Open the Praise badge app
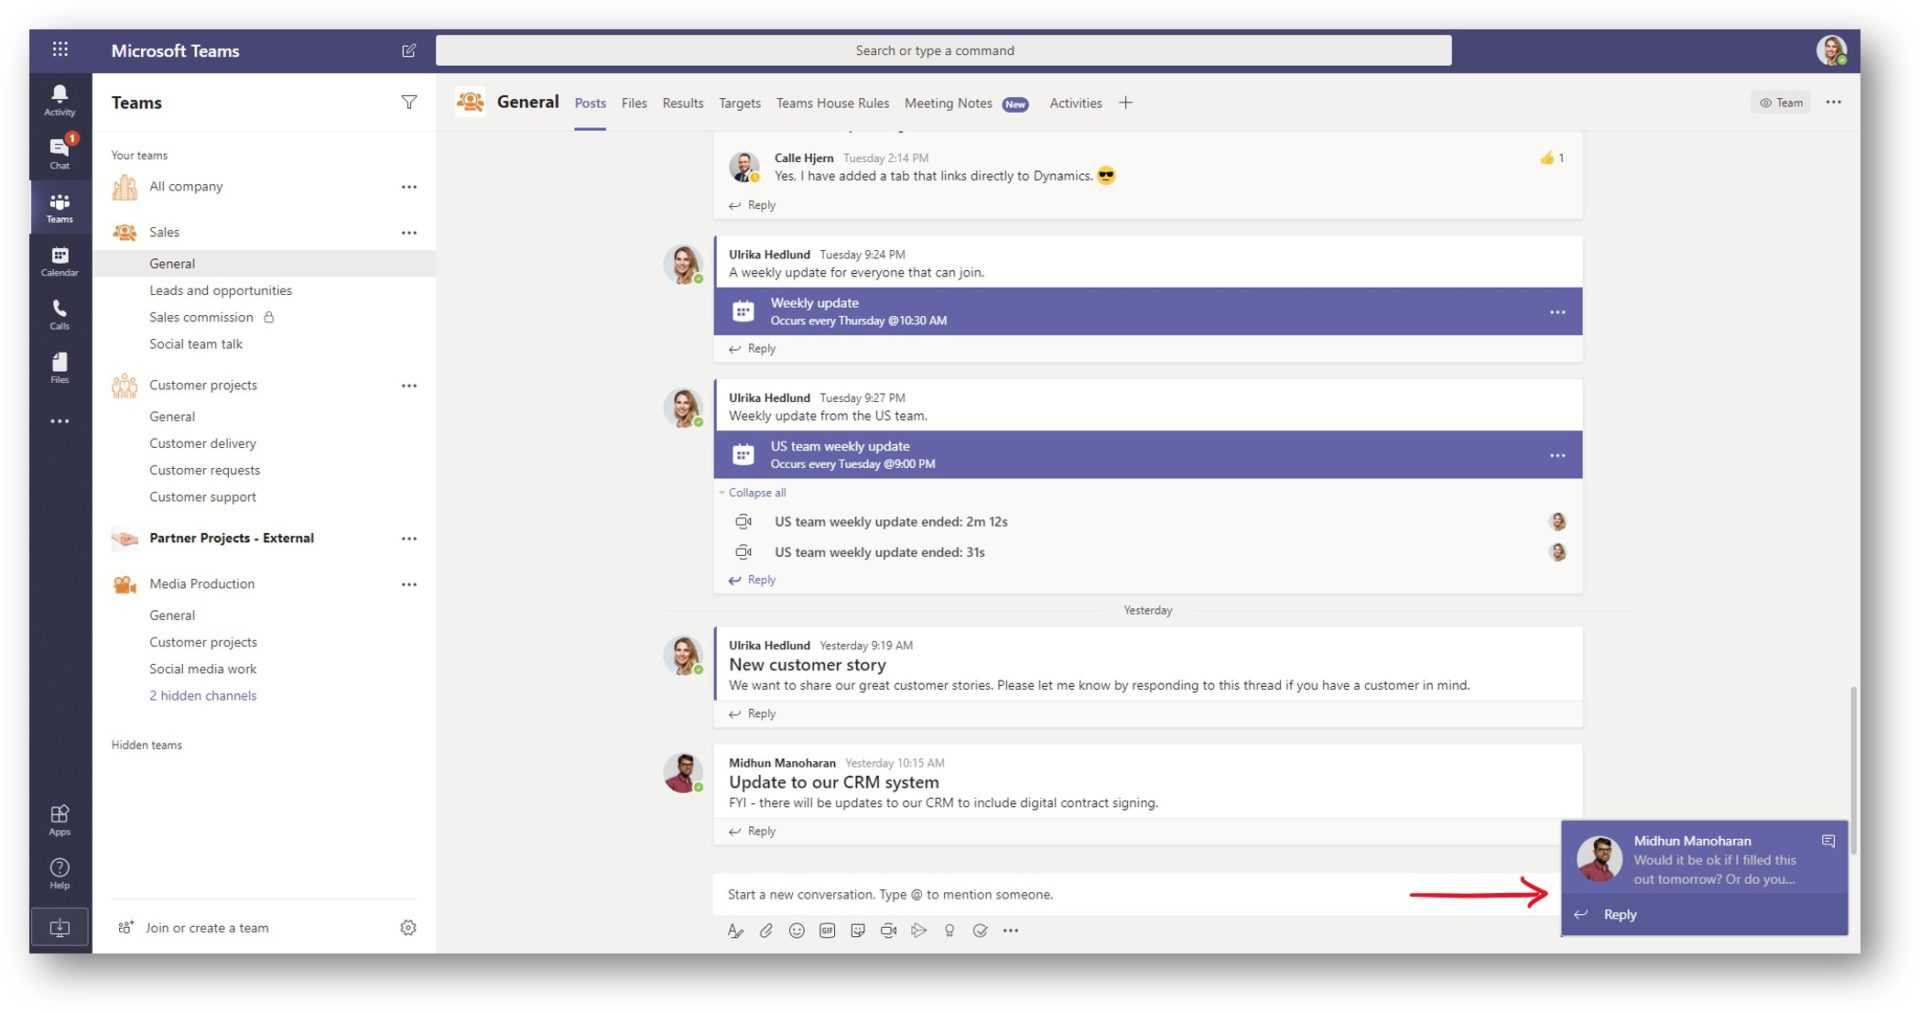 [949, 930]
